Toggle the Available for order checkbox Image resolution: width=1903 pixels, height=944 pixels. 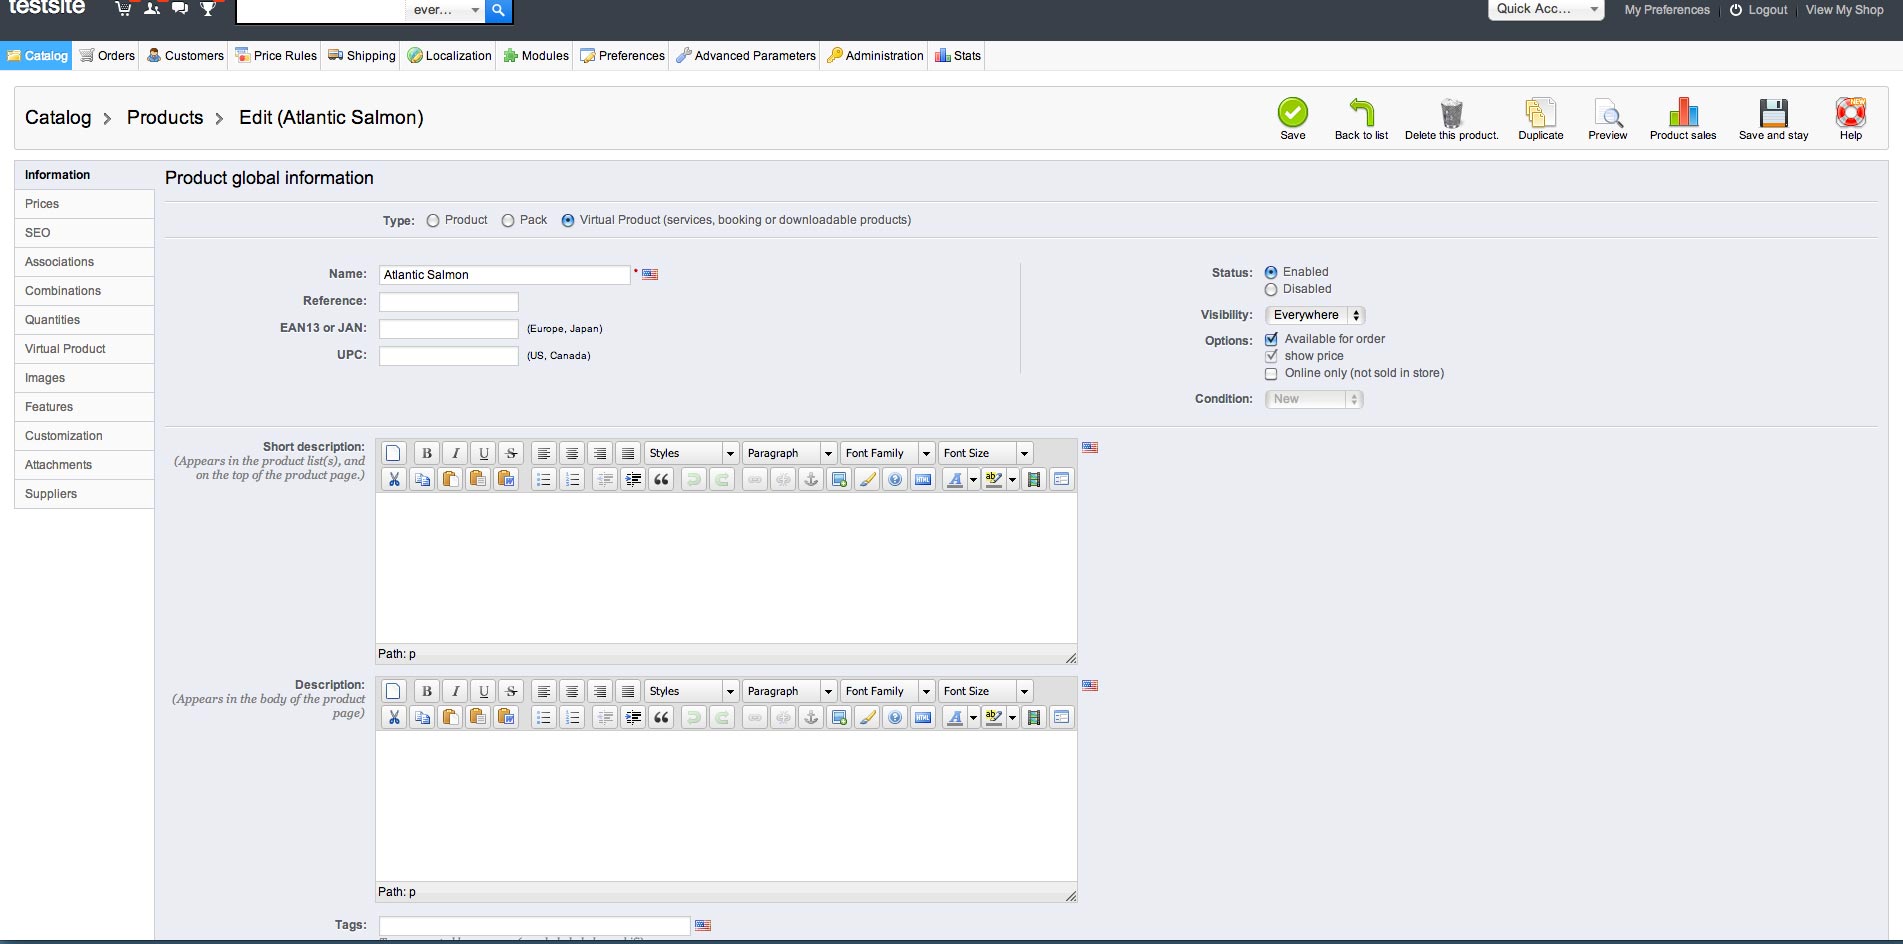coord(1271,339)
